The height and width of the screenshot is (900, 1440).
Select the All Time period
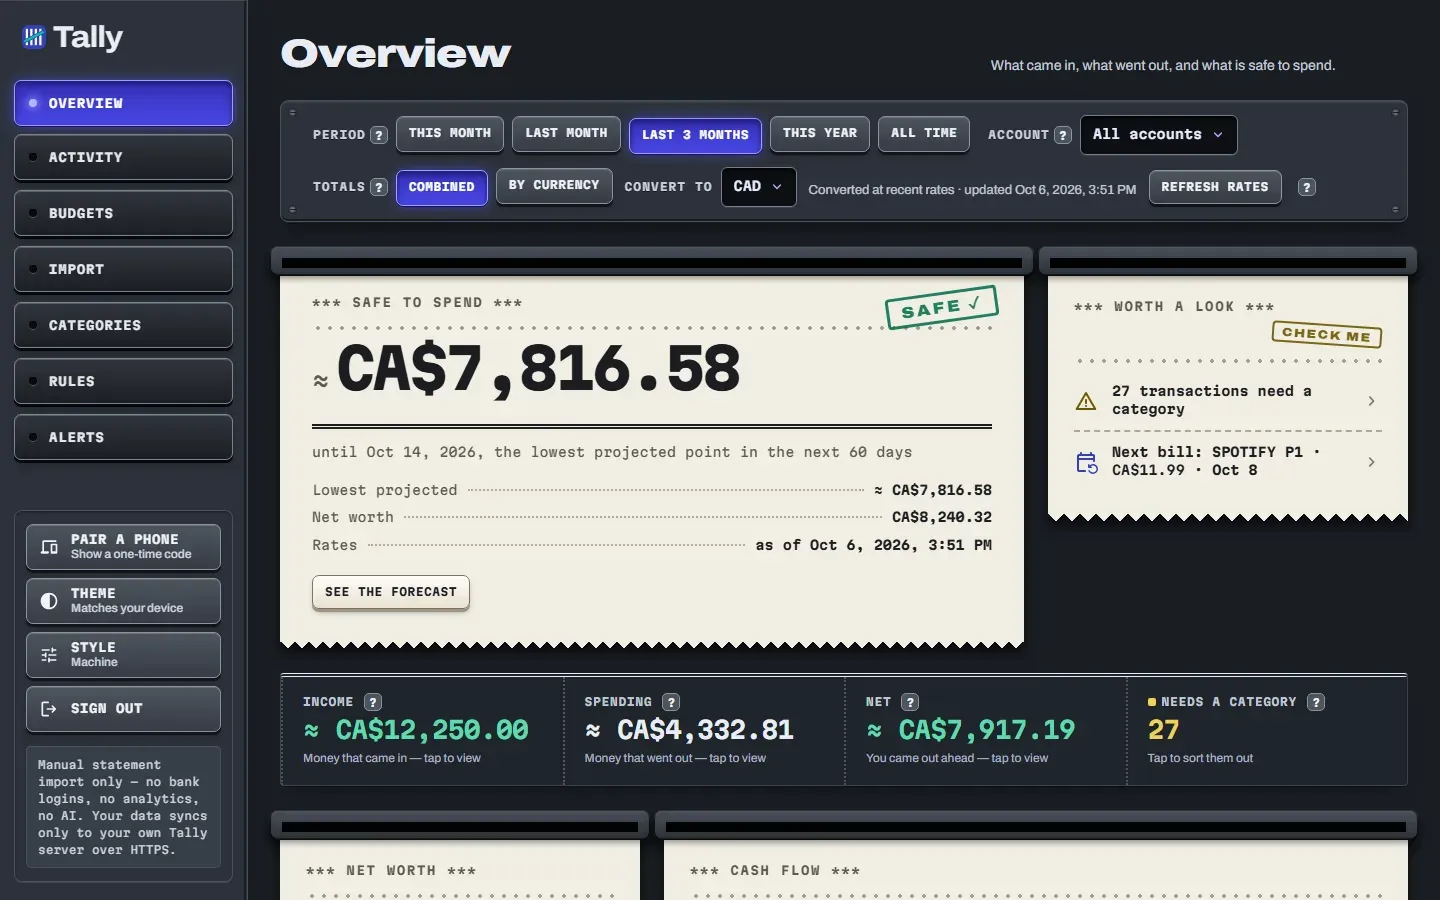[x=924, y=134]
